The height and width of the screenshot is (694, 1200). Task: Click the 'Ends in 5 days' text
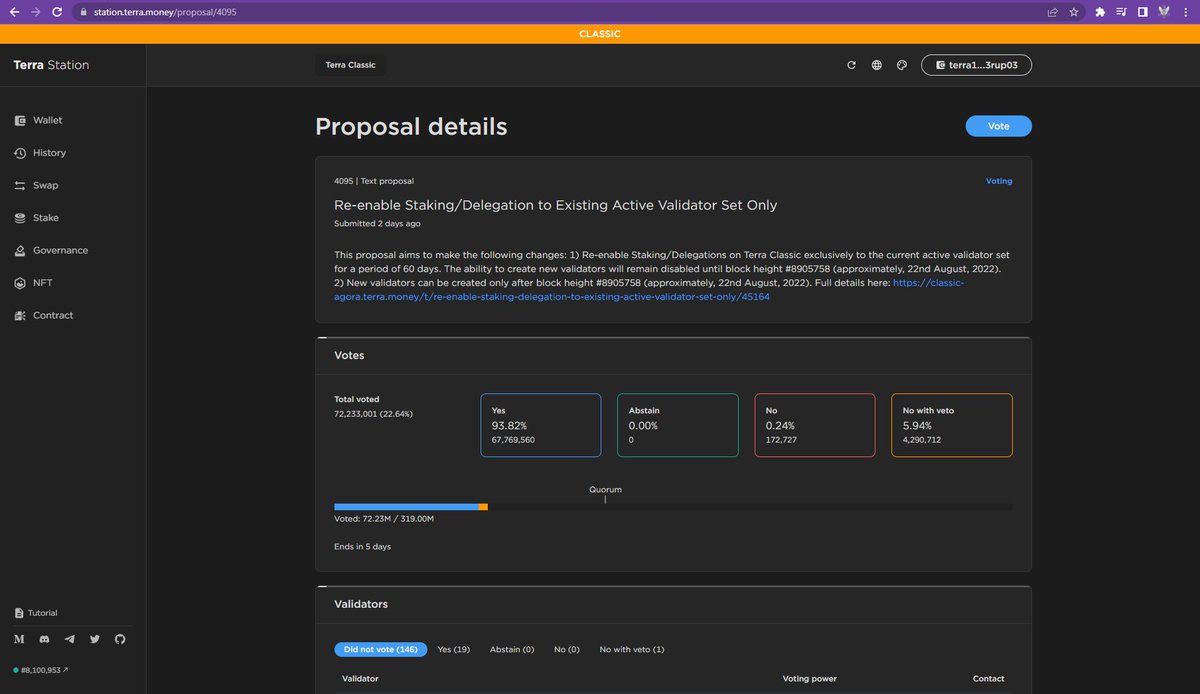(x=362, y=547)
